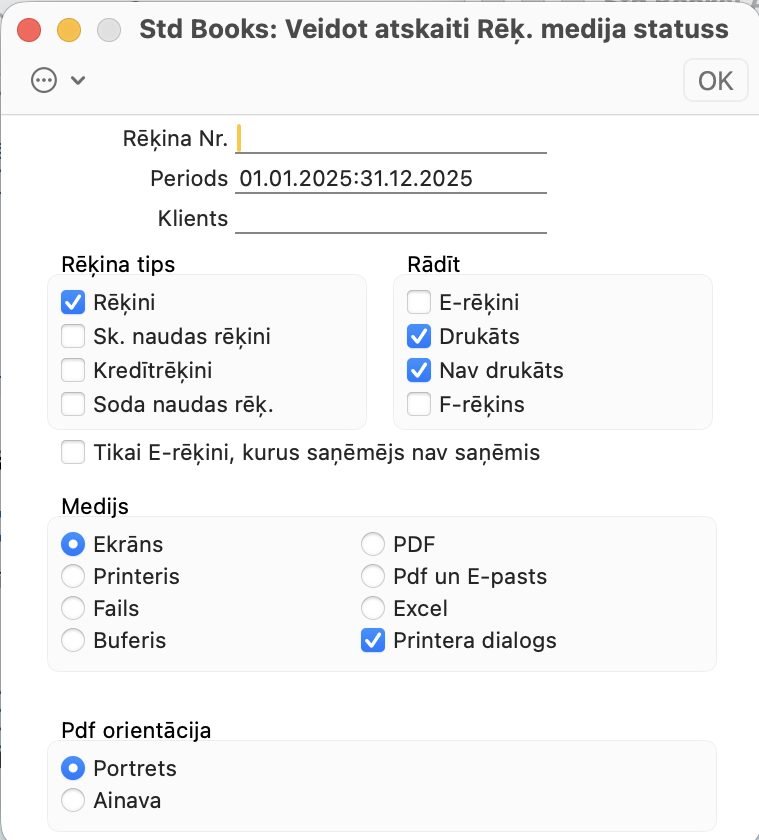Screen dimensions: 759x840
Task: Enable the E-rēķini checkbox
Action: (x=419, y=302)
